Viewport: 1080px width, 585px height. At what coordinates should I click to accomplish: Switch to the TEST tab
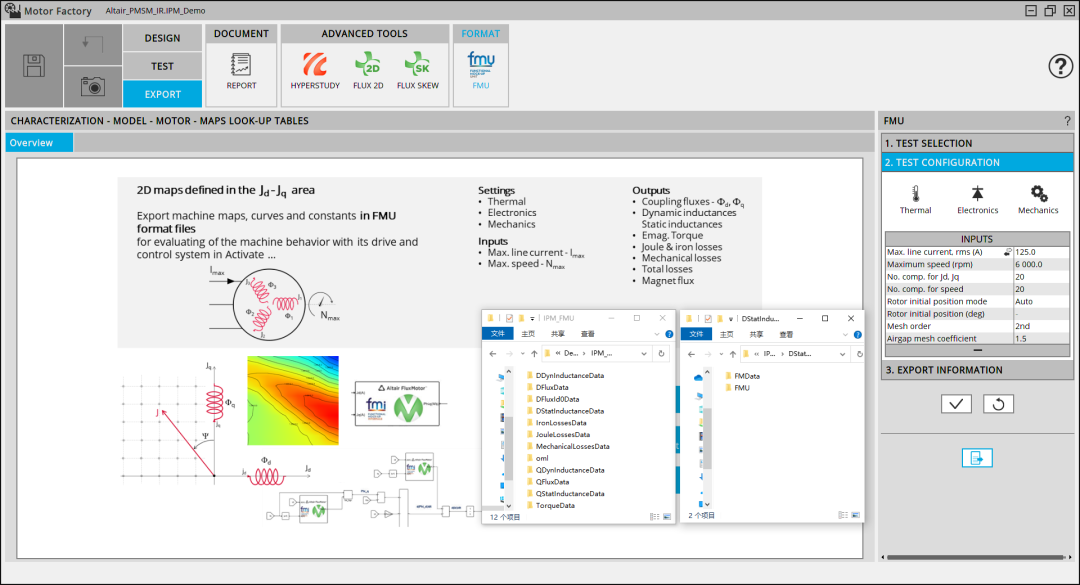point(163,66)
